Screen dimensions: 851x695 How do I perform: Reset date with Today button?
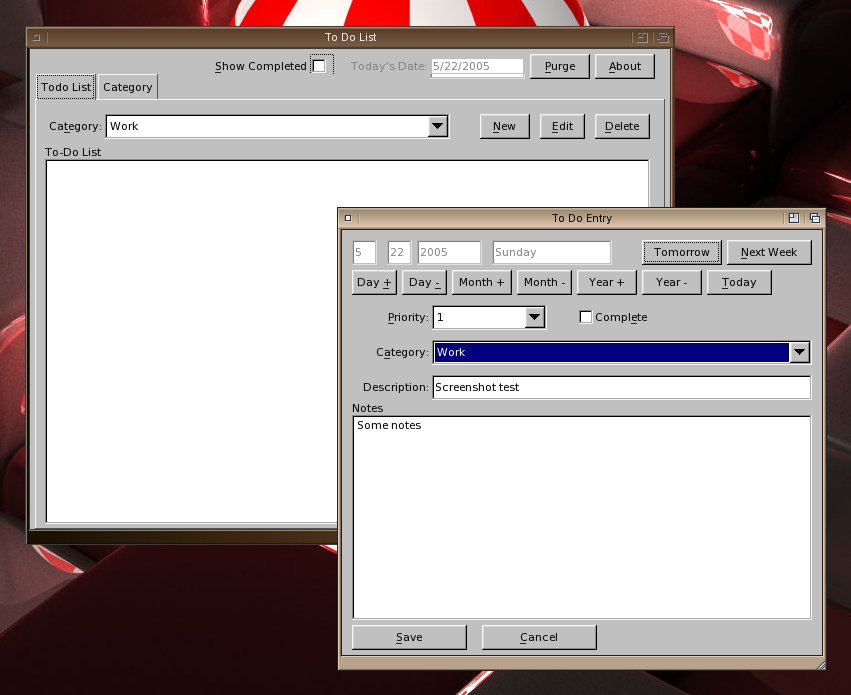point(739,282)
